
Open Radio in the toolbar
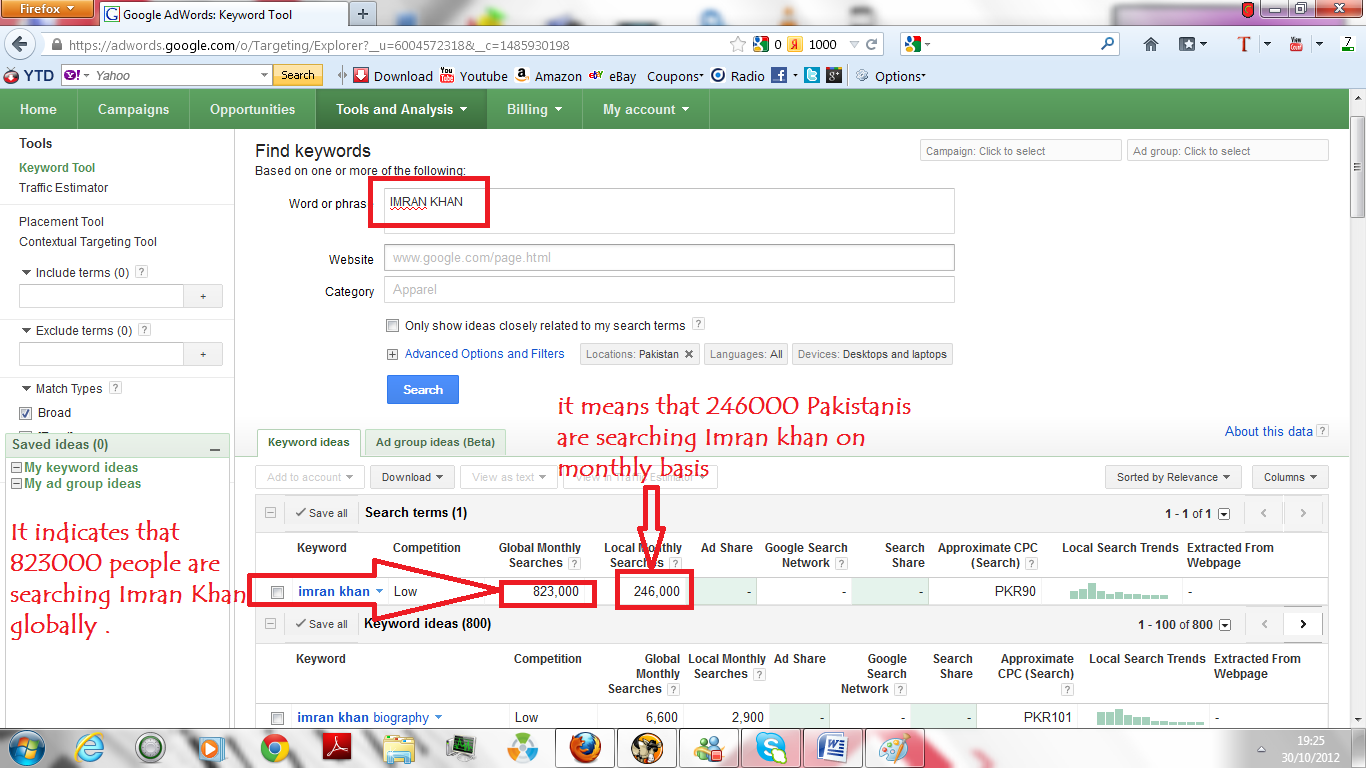click(738, 76)
